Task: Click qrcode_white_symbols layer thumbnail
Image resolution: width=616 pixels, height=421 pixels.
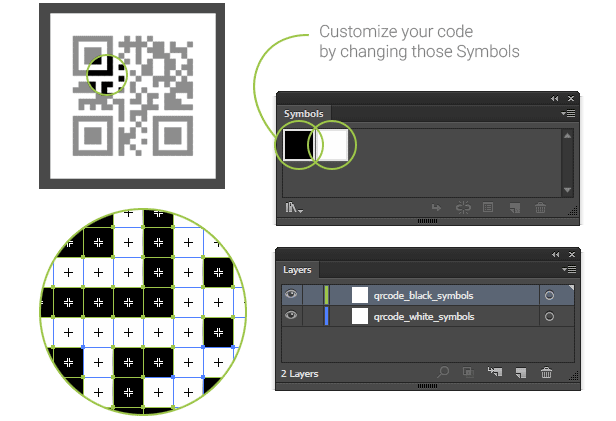Action: tap(359, 316)
